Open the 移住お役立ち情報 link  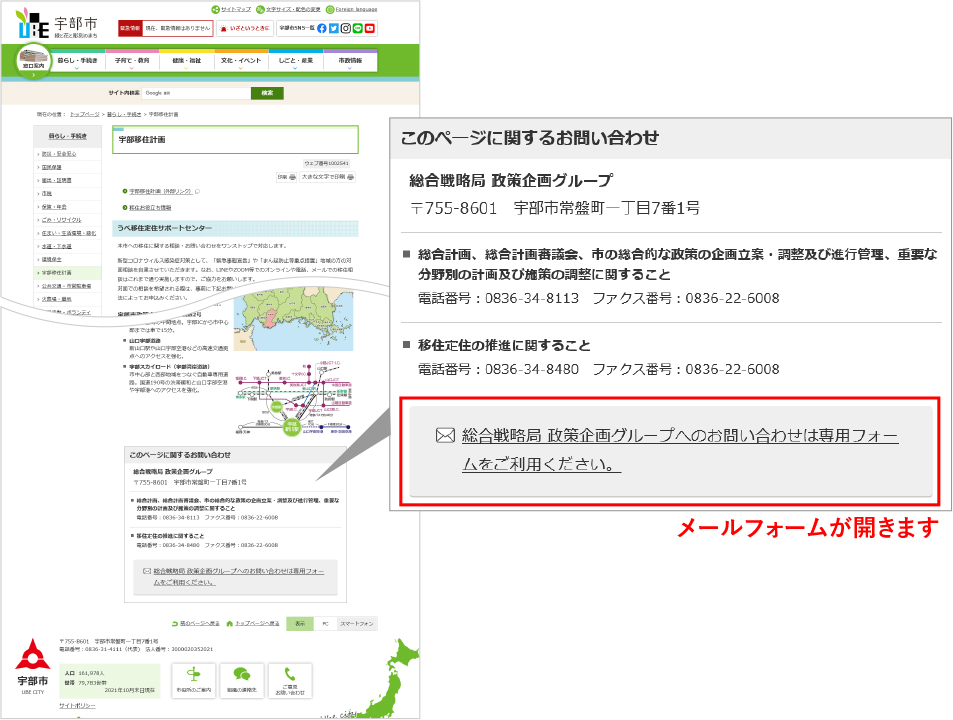pyautogui.click(x=150, y=208)
